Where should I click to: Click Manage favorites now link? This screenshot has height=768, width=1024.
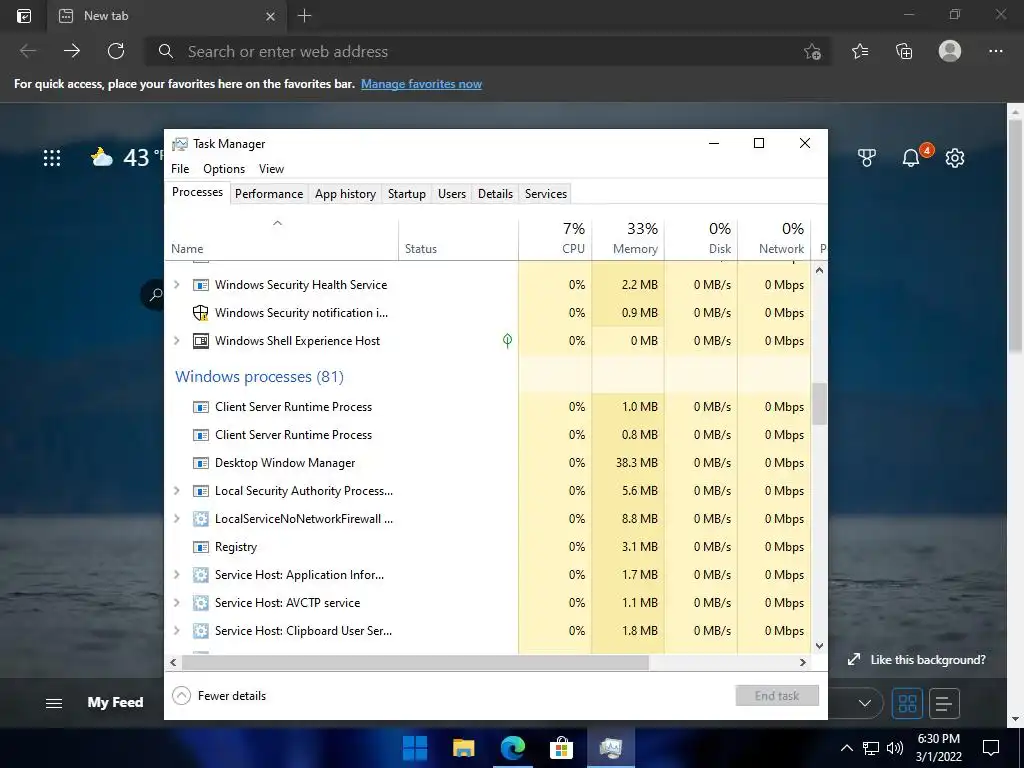(x=421, y=84)
